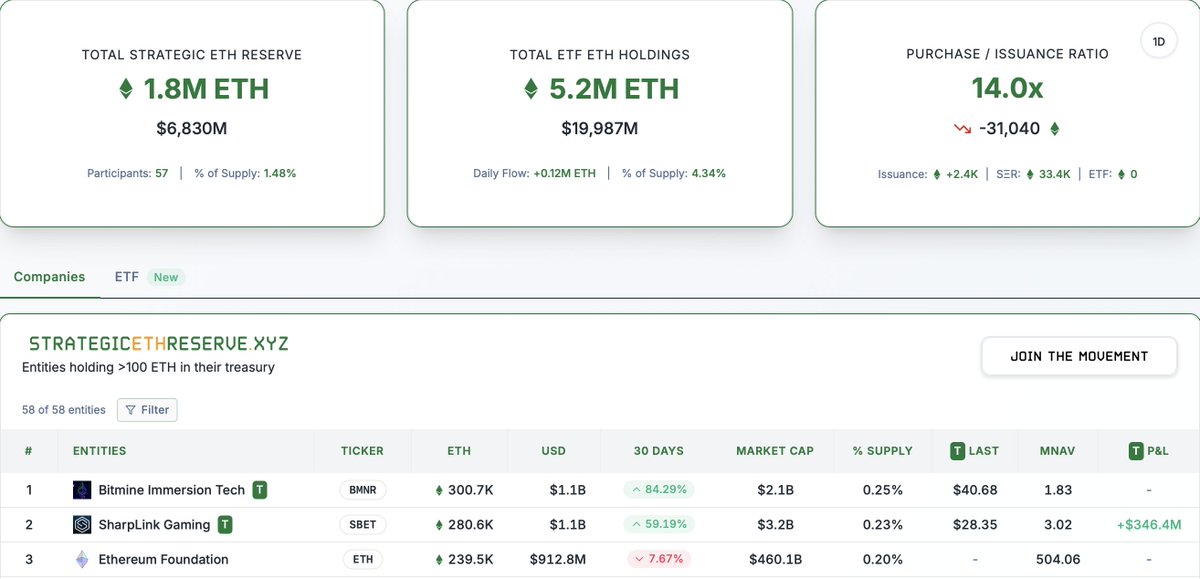Click the ETH icon next to SER 33.4K
This screenshot has width=1200, height=579.
(1030, 174)
